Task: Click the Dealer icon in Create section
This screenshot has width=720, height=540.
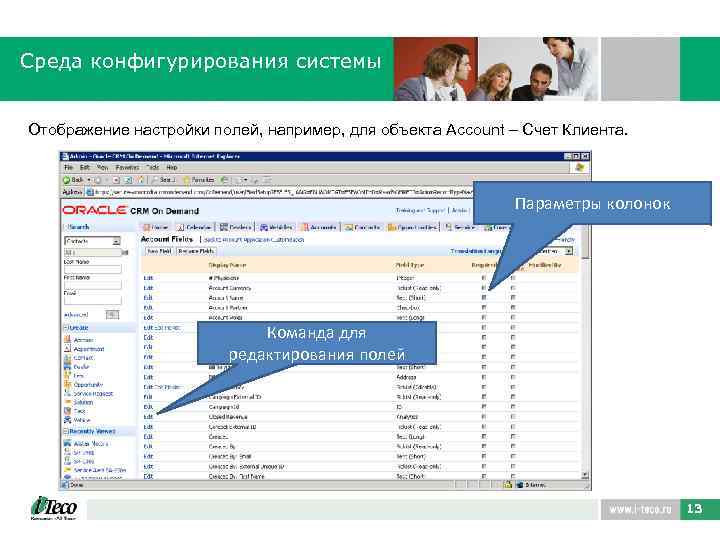Action: 68,366
